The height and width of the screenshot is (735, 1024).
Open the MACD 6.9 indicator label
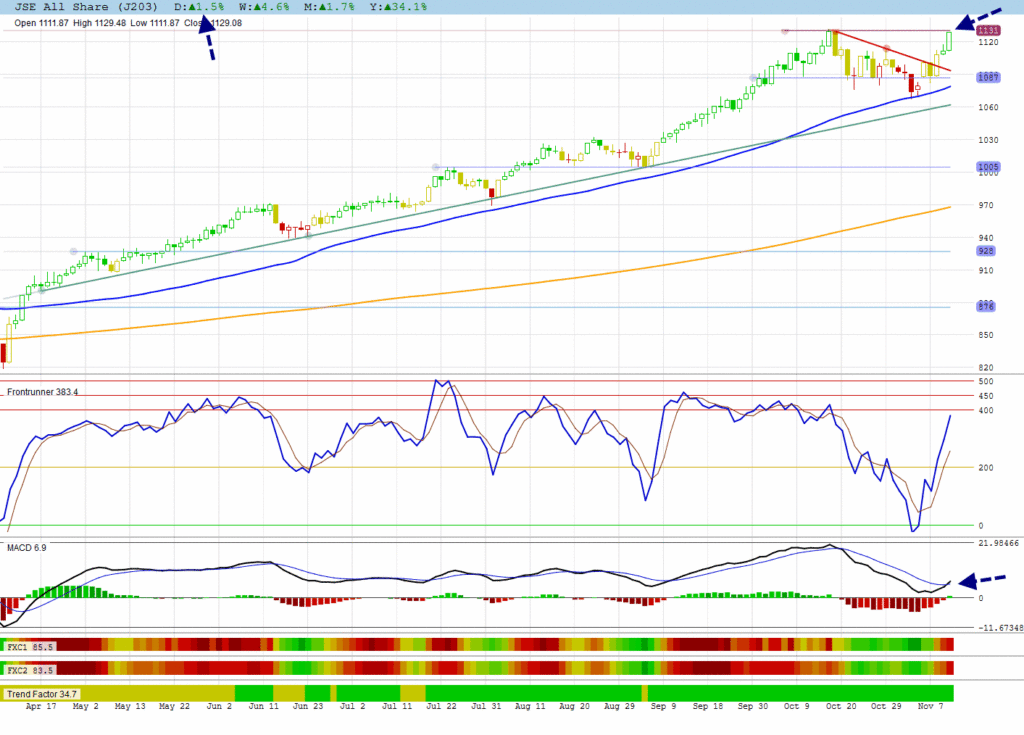click(x=26, y=547)
